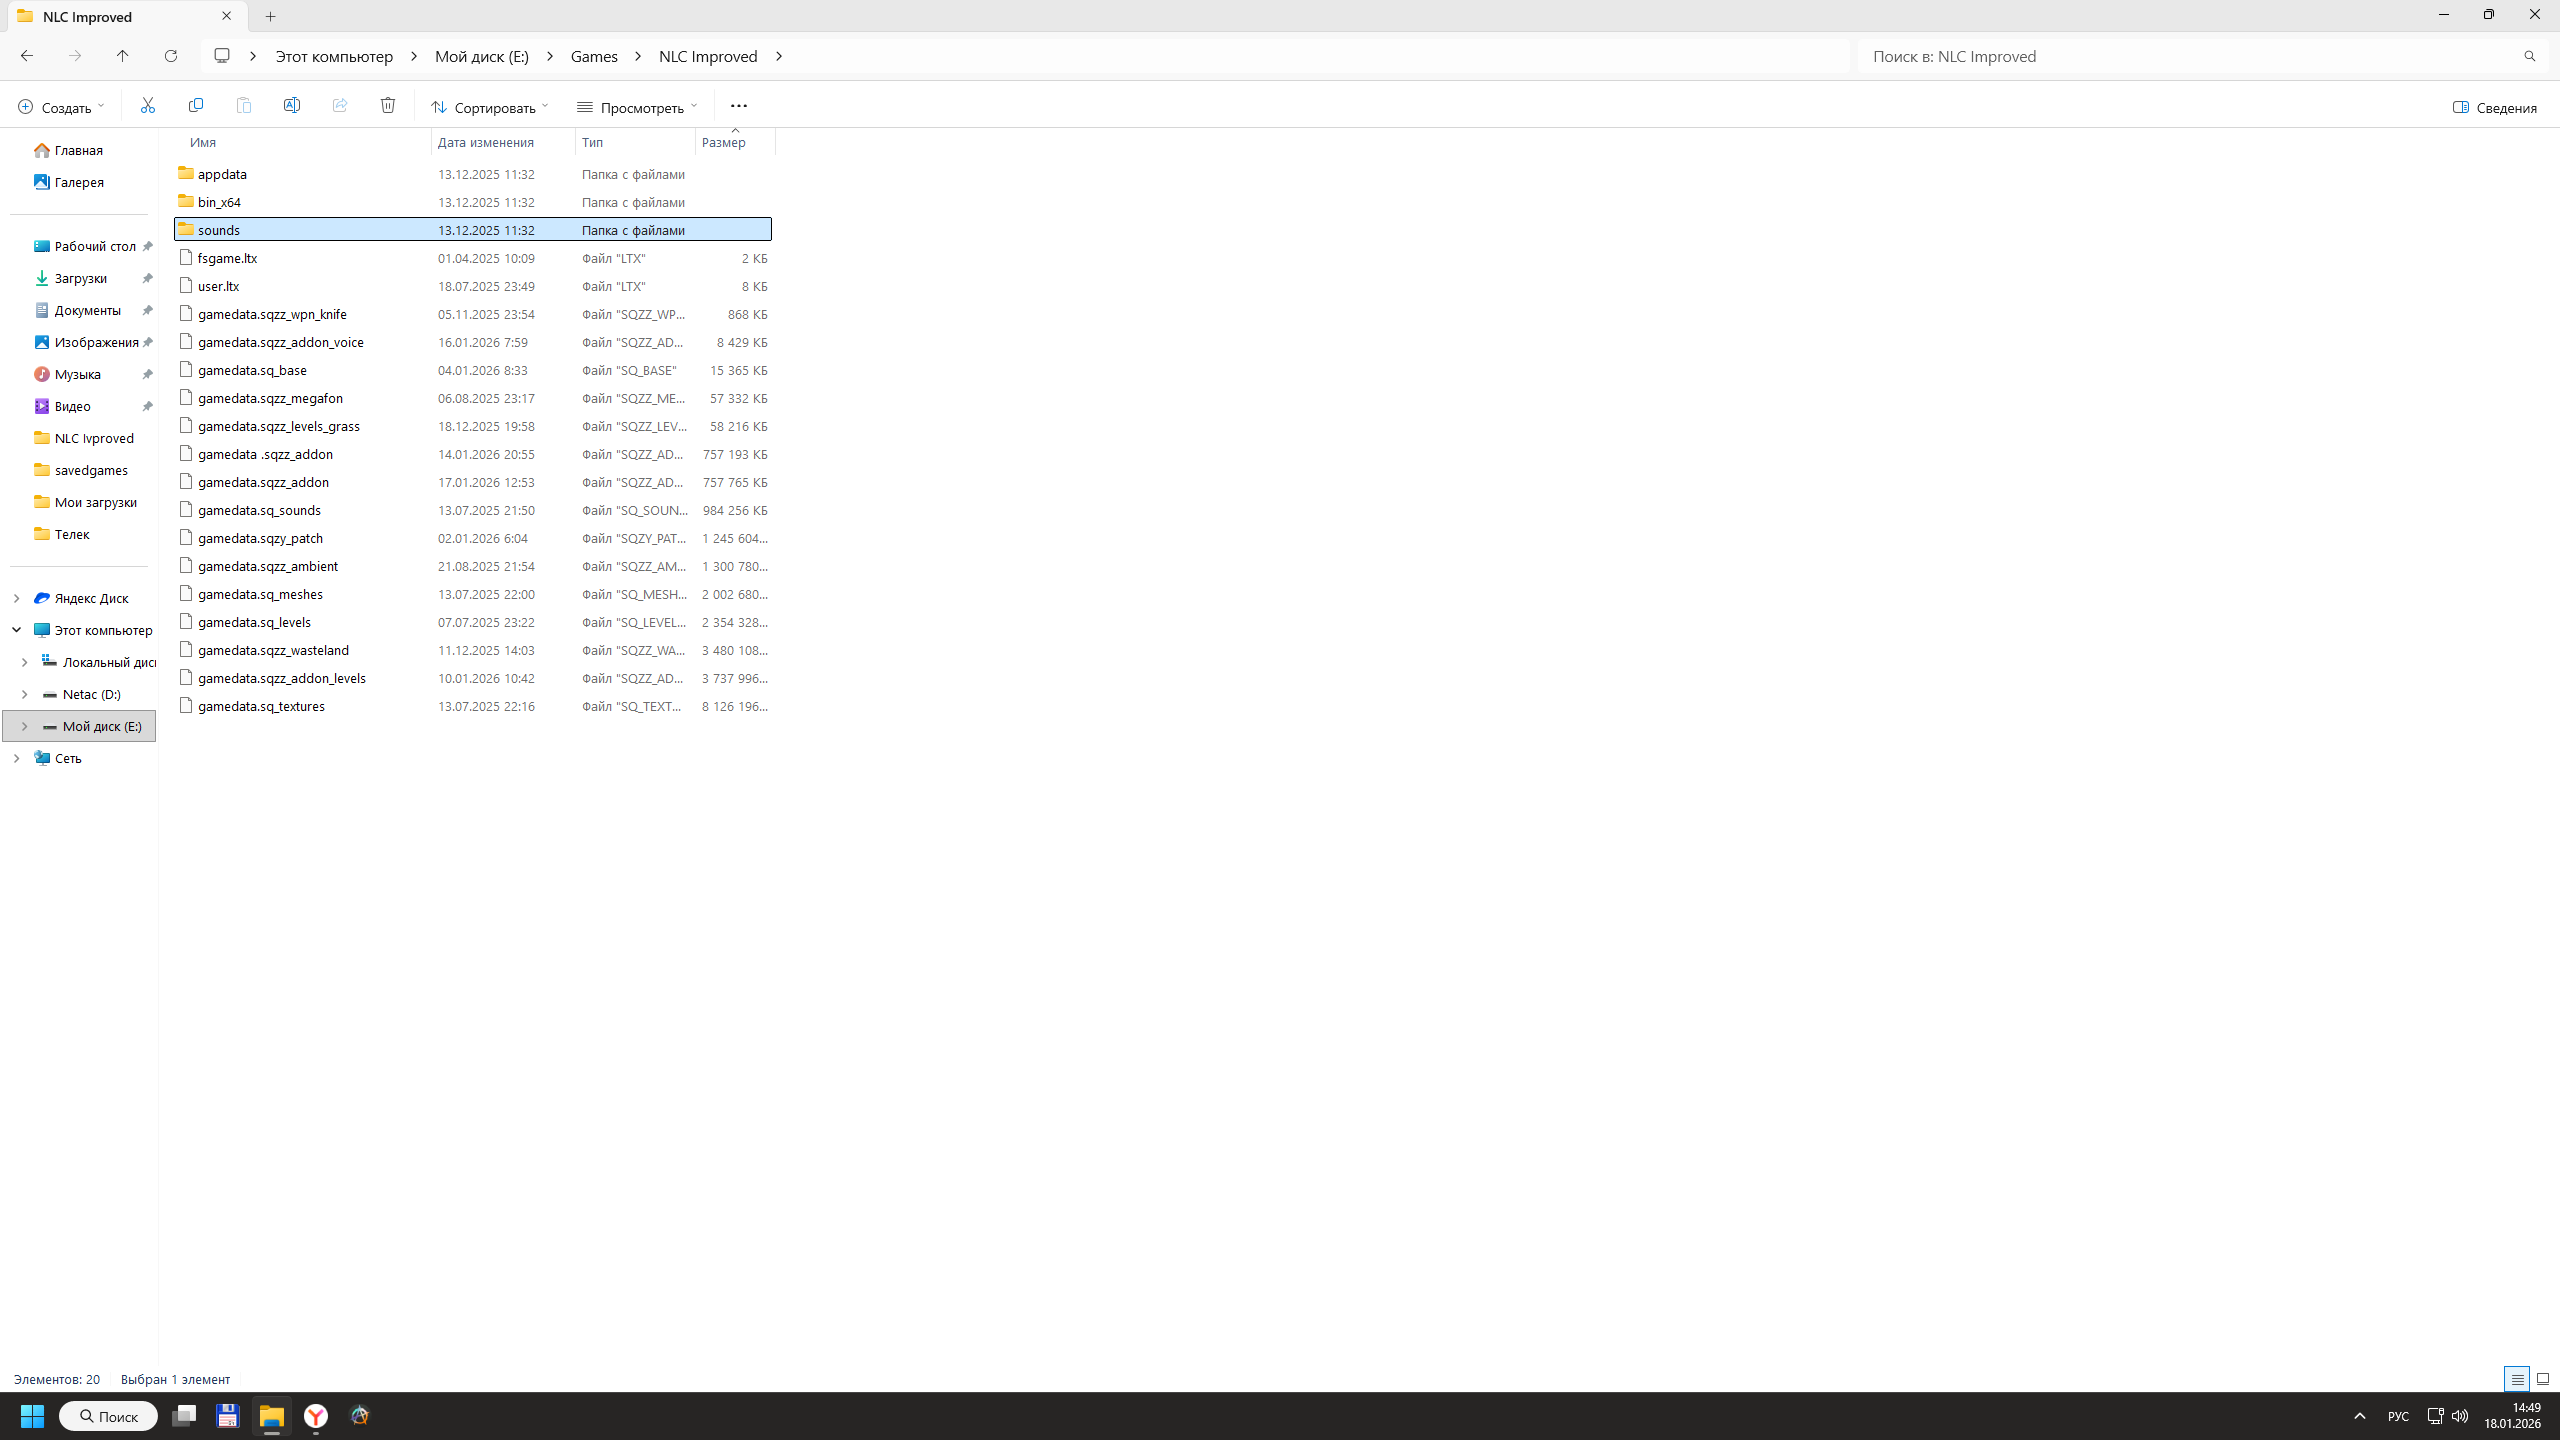This screenshot has height=1440, width=2560.
Task: Click the Rename icon in toolbar
Action: tap(292, 106)
